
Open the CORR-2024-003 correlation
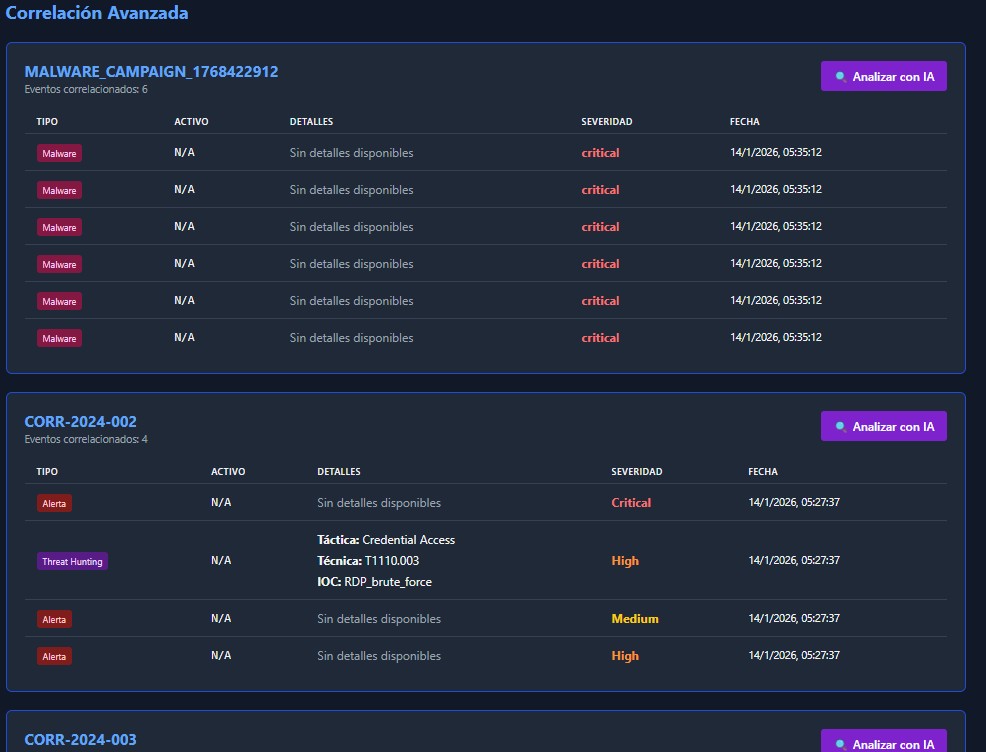81,739
